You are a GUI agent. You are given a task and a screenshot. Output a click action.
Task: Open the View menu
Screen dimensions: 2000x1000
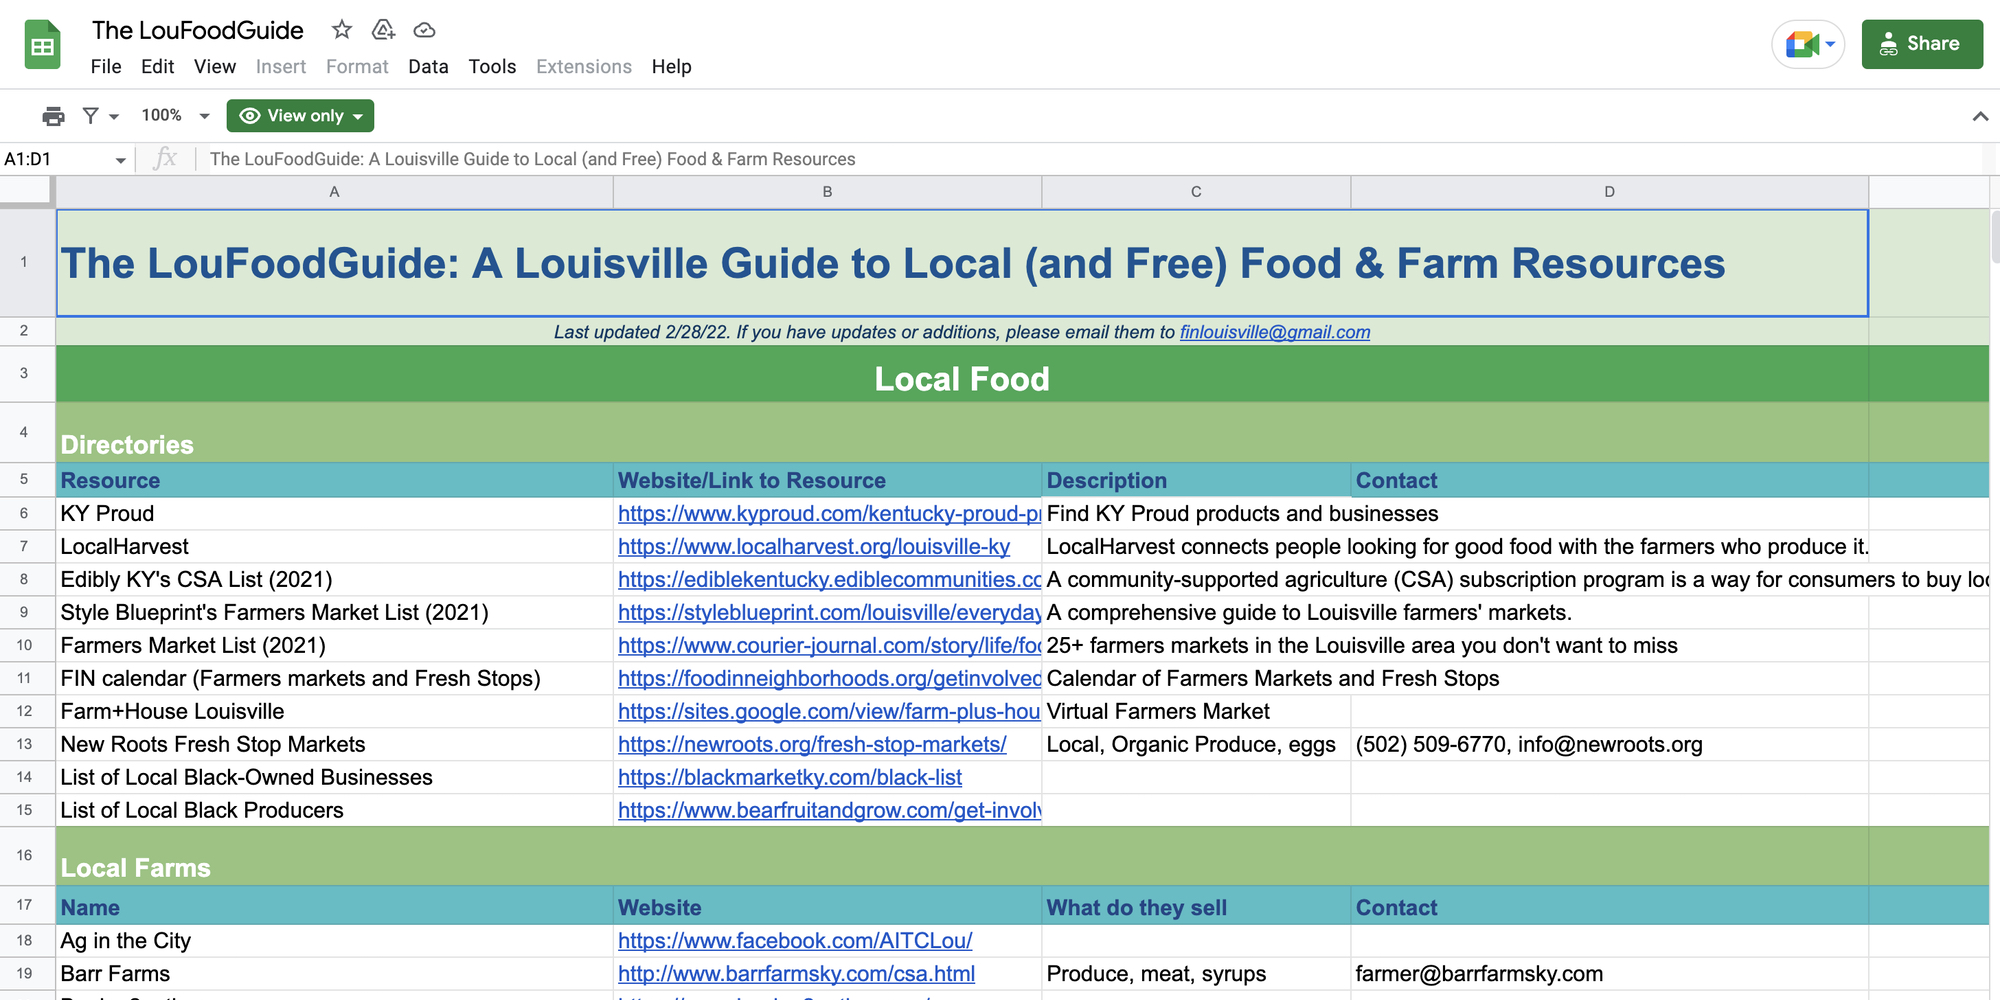215,67
